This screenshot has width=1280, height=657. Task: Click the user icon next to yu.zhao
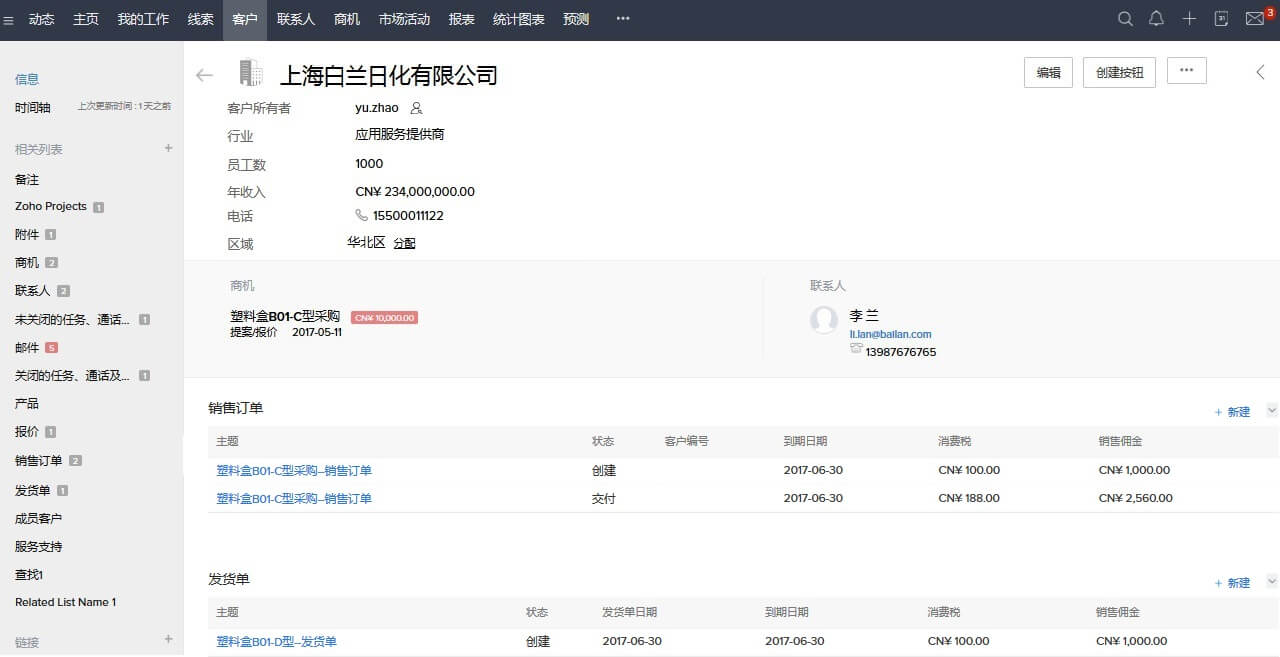point(417,108)
